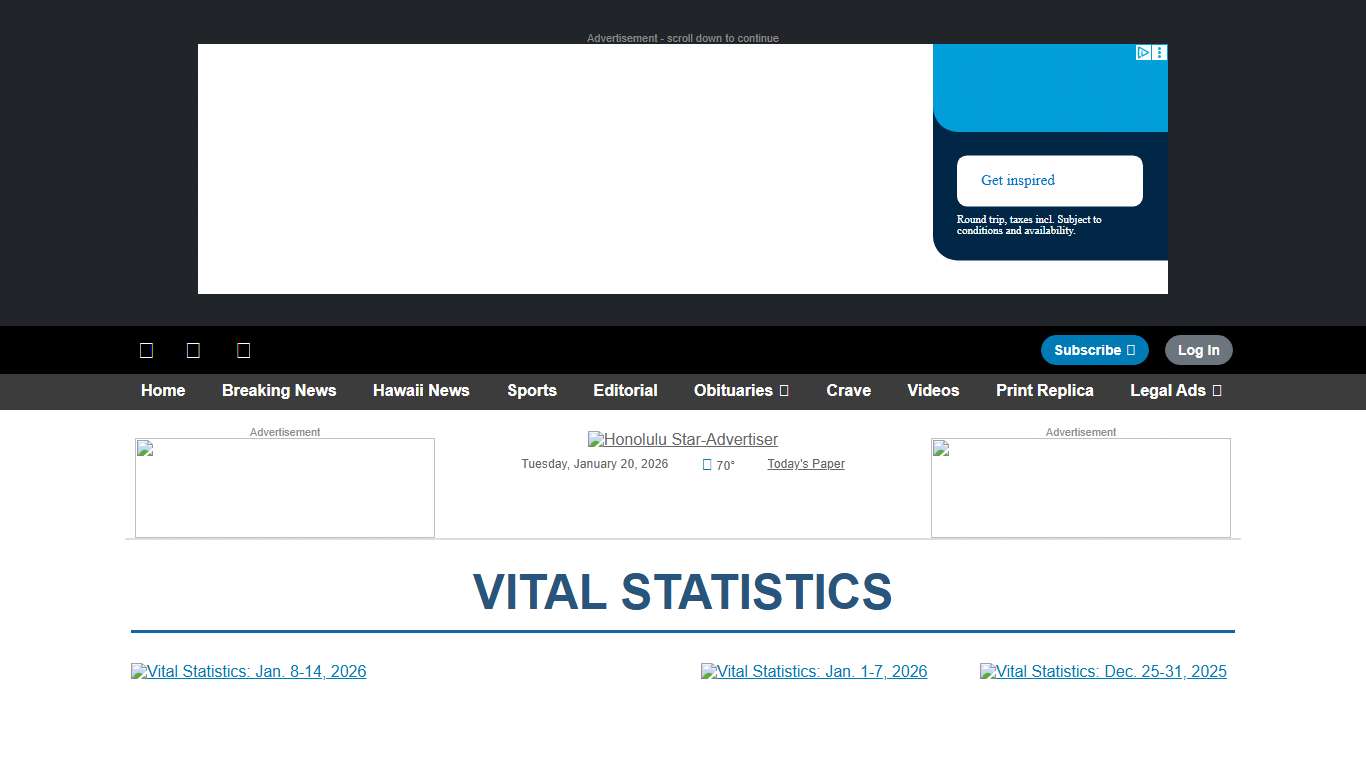1366x768 pixels.
Task: Go to the Sports section
Action: pyautogui.click(x=532, y=391)
